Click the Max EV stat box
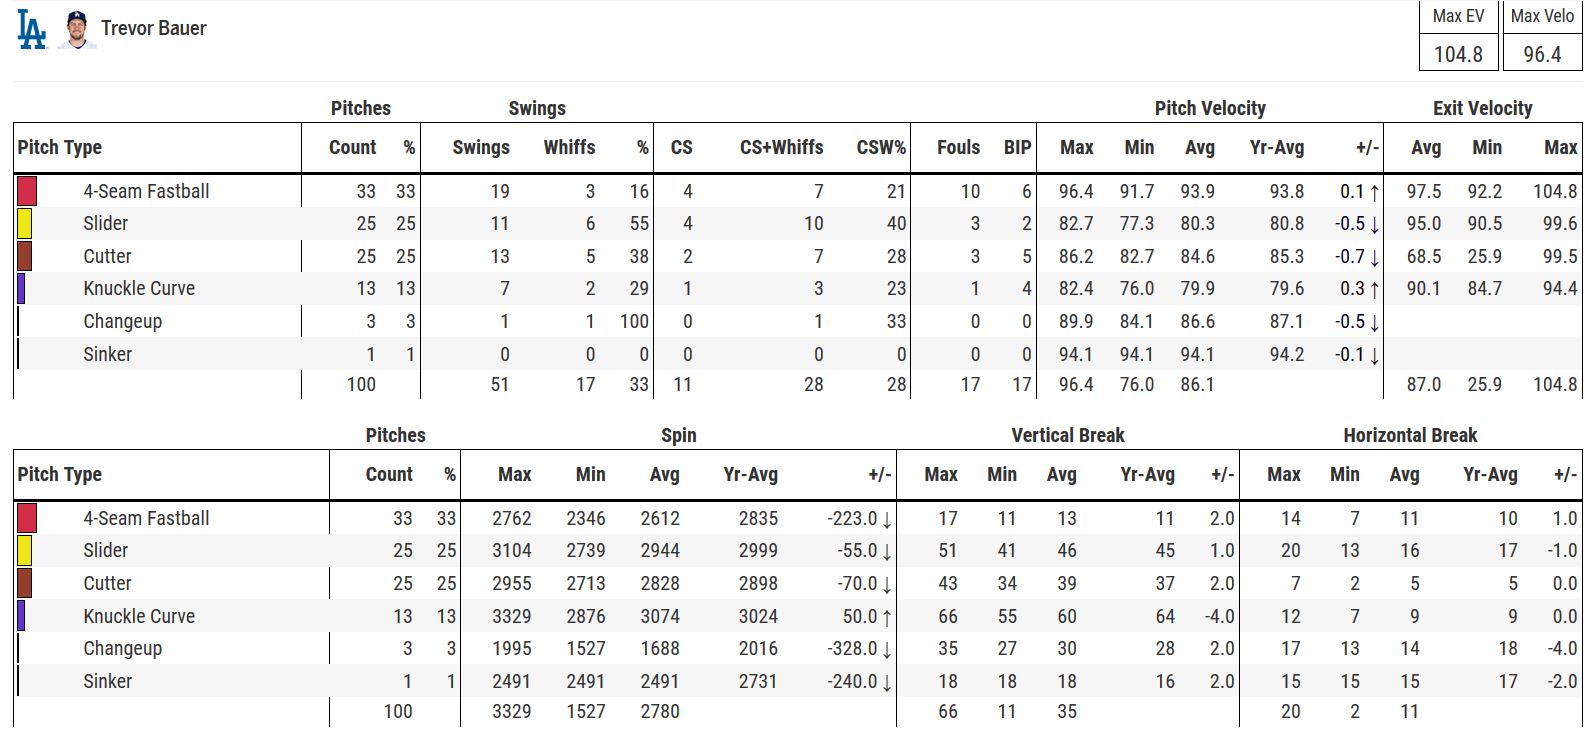The height and width of the screenshot is (737, 1594). 1458,37
